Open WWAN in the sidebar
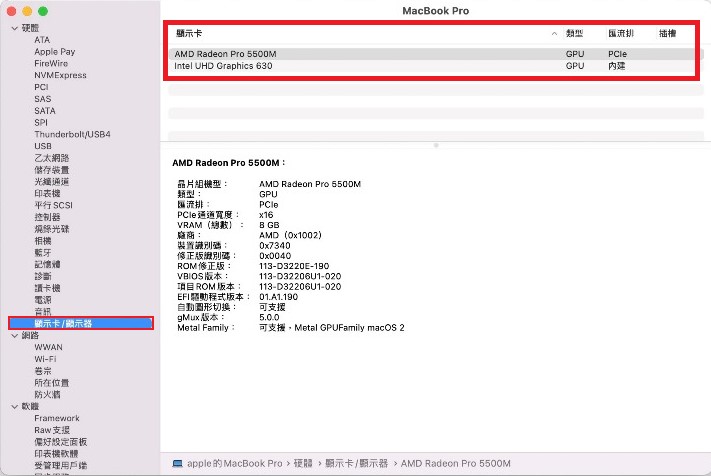 tap(49, 347)
